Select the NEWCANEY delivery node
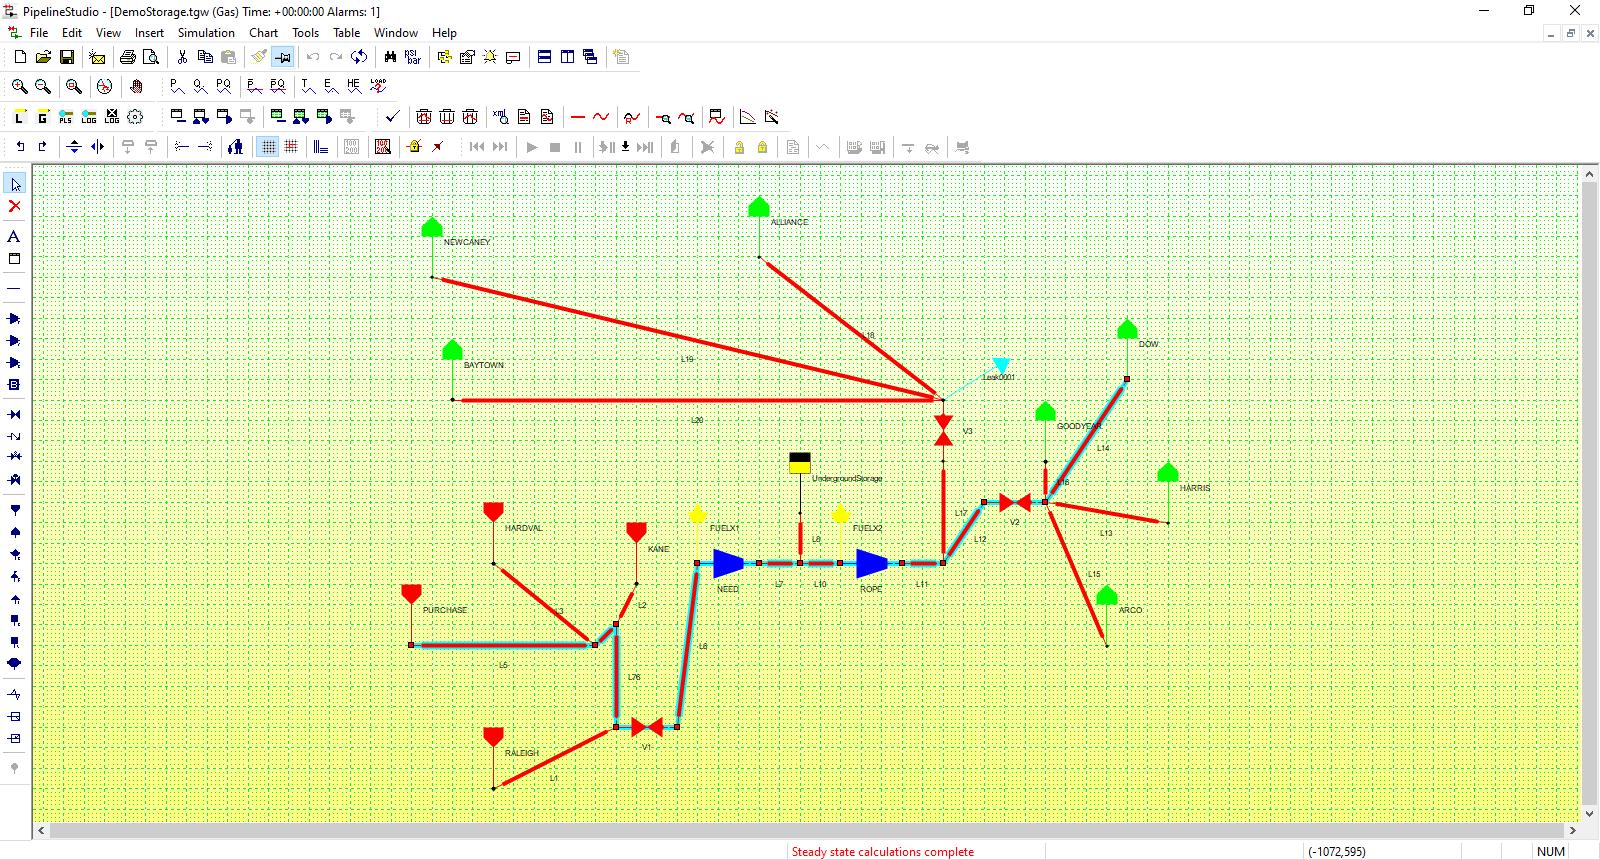Image resolution: width=1600 pixels, height=860 pixels. (432, 227)
